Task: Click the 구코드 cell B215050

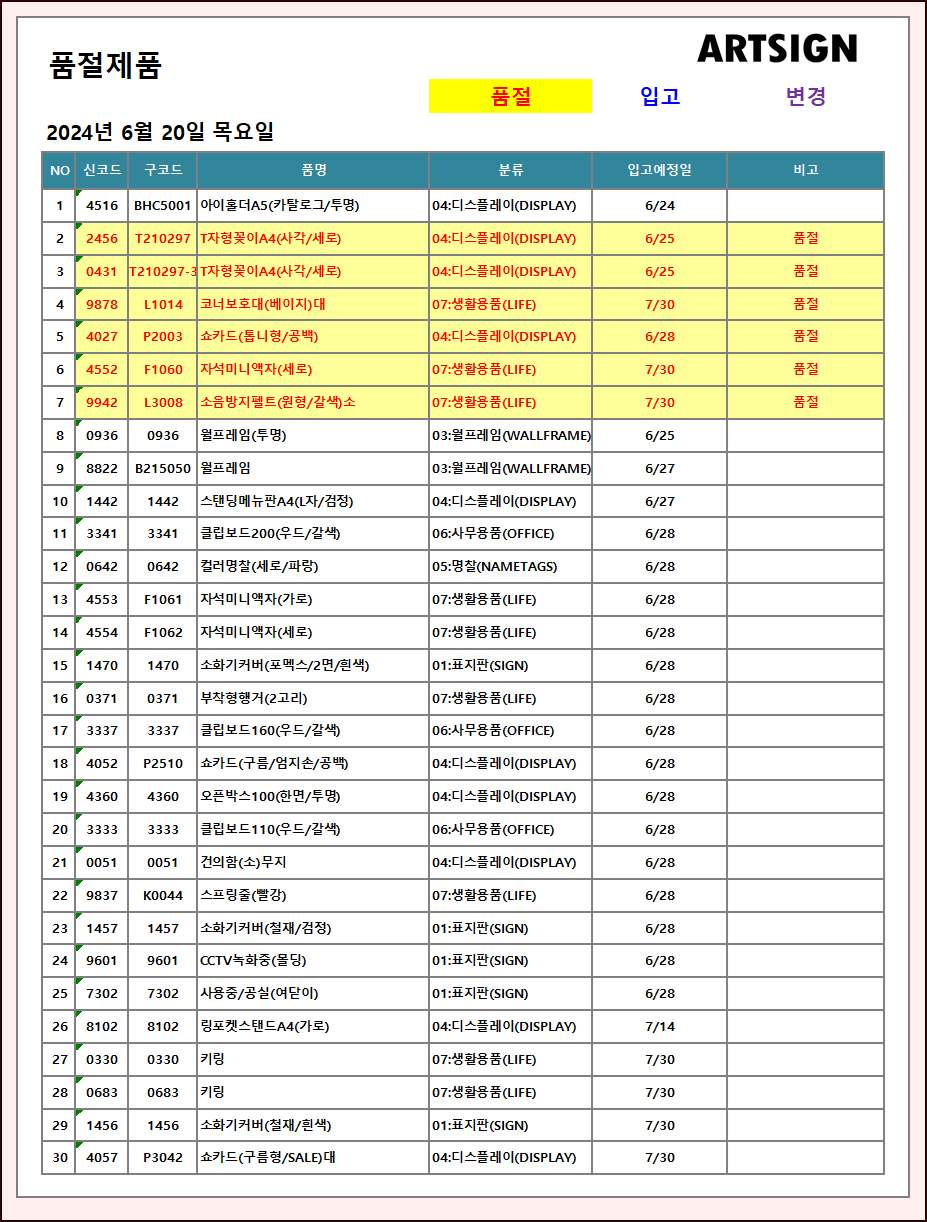Action: pos(163,468)
